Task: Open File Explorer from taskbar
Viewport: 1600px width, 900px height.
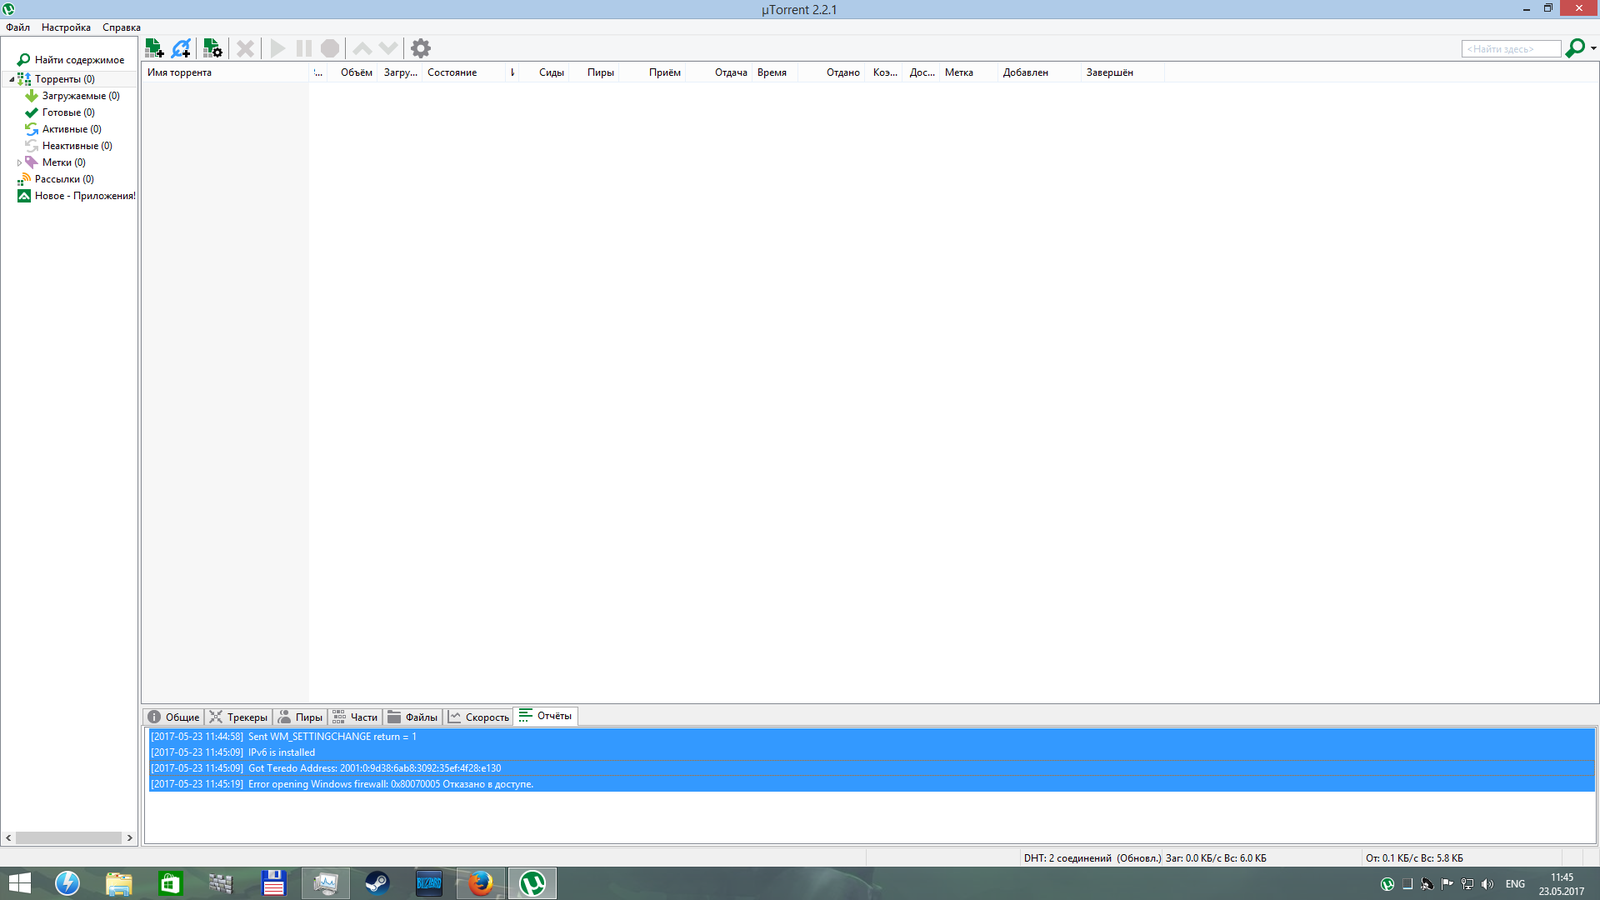Action: coord(118,883)
